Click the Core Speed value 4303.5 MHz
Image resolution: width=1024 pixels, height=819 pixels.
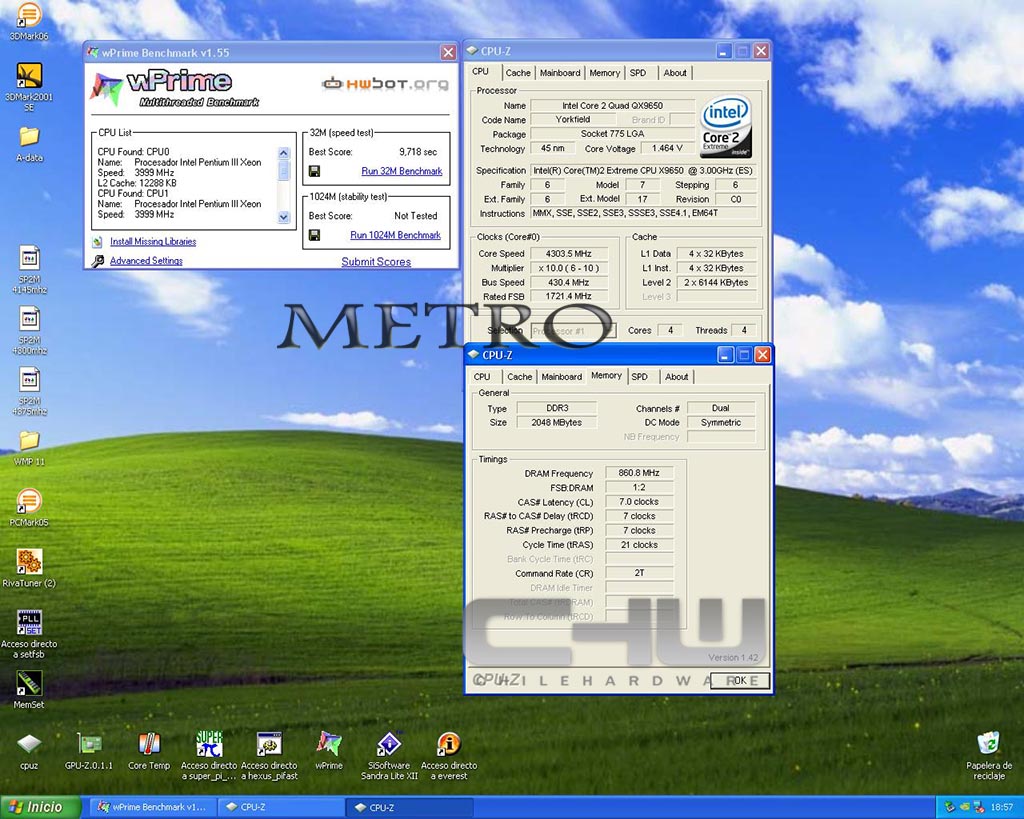(x=569, y=253)
